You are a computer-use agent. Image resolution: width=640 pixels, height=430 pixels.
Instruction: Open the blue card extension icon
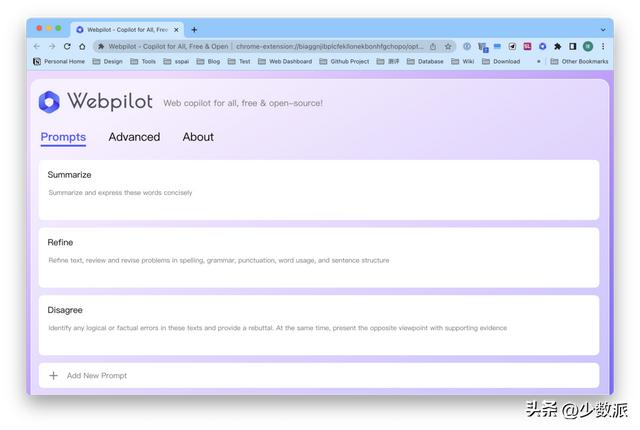coord(497,47)
